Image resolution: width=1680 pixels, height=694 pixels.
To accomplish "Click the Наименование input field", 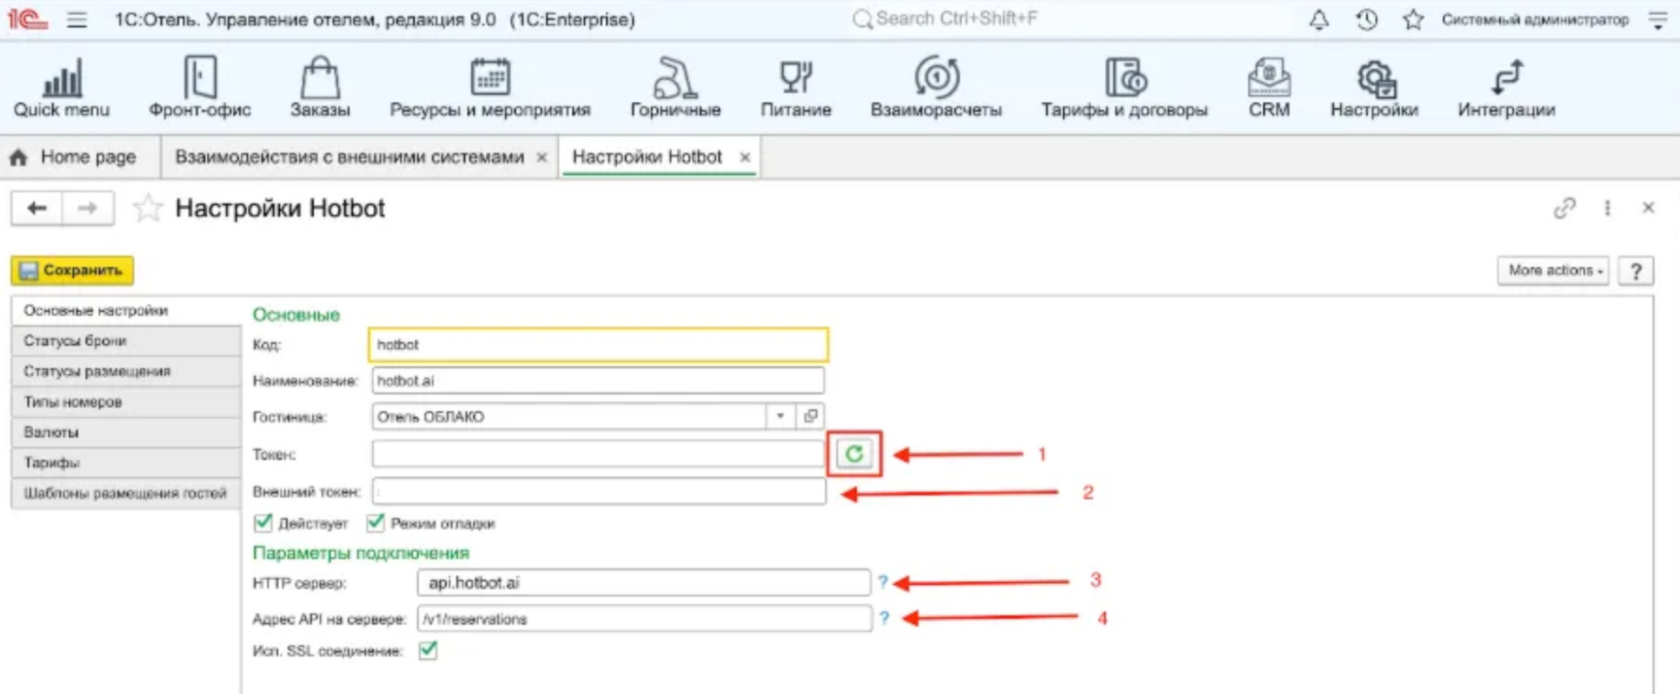I will 598,380.
